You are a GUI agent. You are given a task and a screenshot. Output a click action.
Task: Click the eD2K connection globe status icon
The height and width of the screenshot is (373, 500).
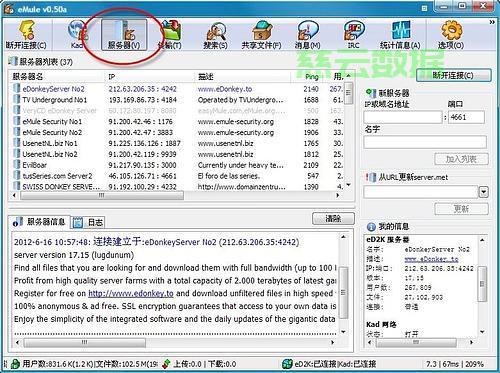coord(287,364)
